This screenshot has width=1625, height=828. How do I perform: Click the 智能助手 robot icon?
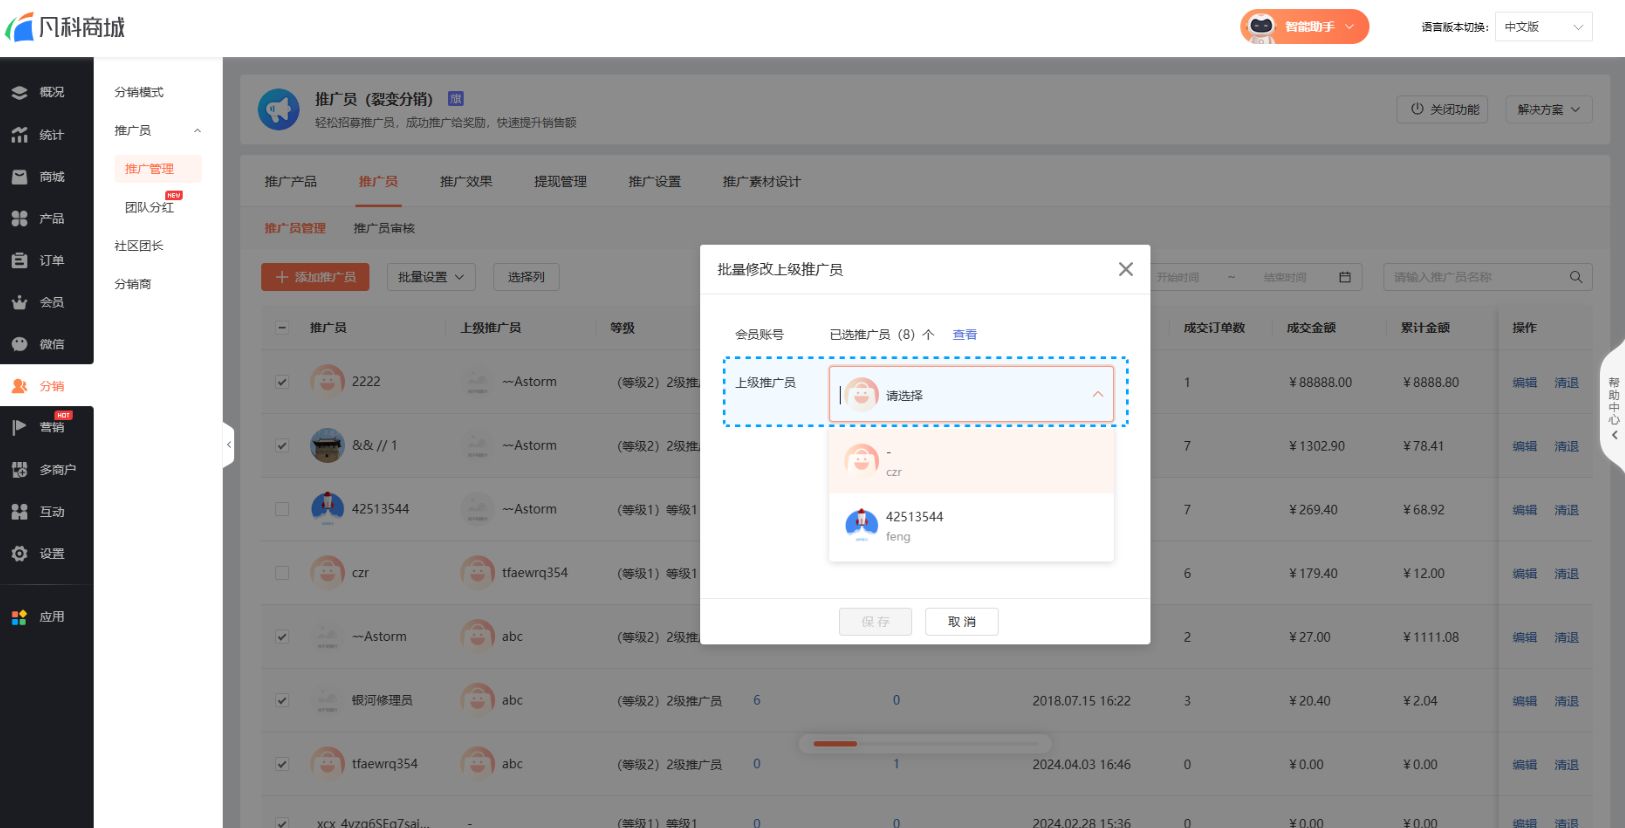pos(1262,27)
